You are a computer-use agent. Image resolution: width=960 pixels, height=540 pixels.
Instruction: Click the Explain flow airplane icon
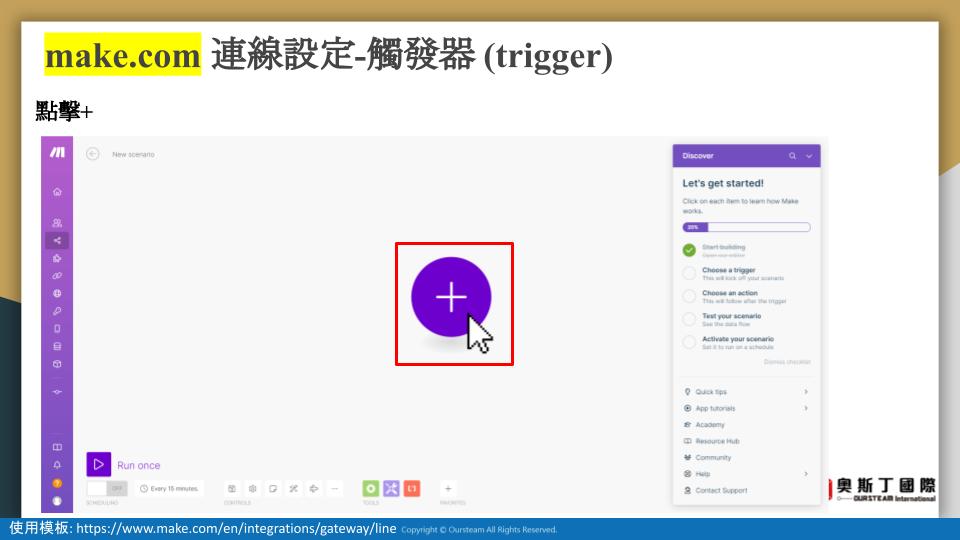click(313, 489)
